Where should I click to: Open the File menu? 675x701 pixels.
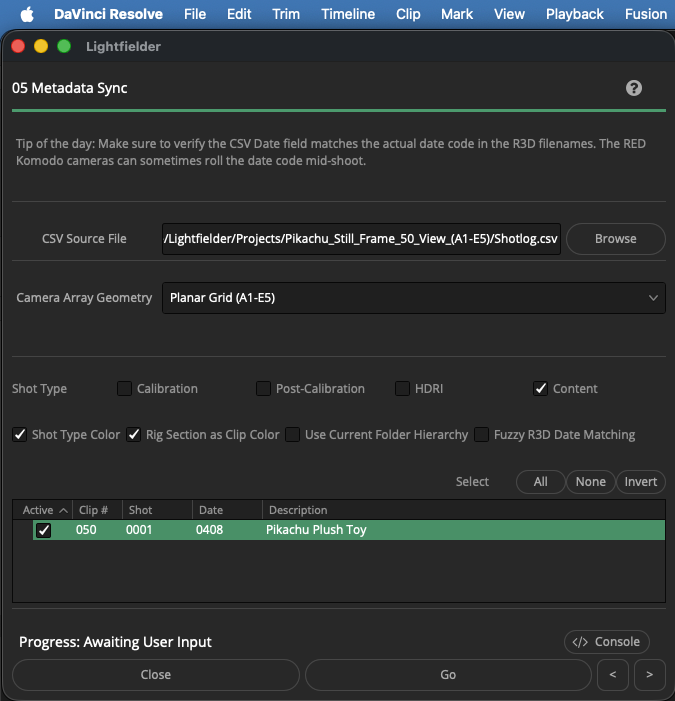(x=195, y=14)
